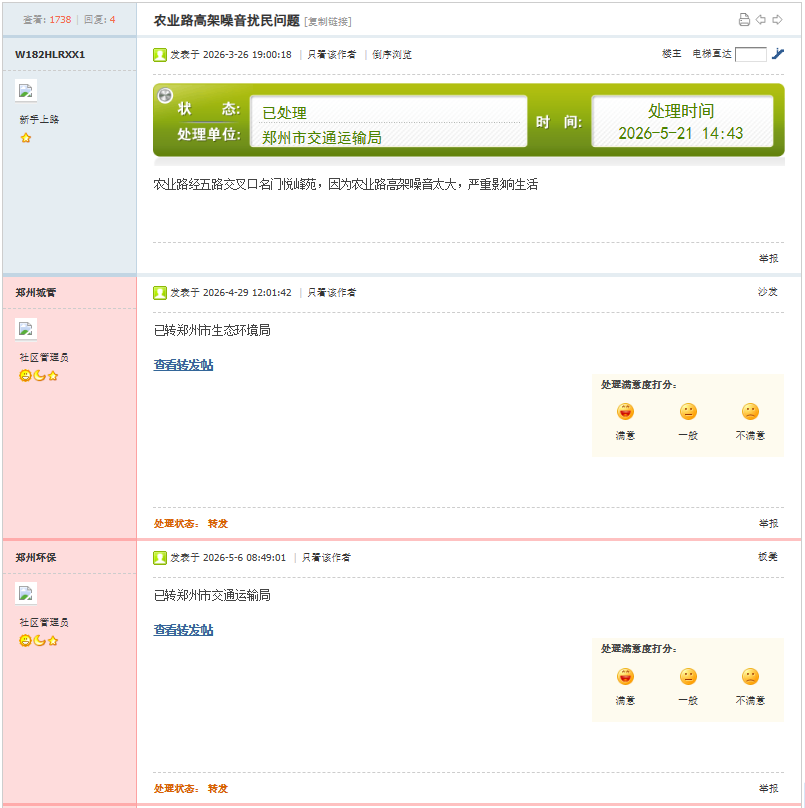
Task: Select handling unit 郑州市交通运输局
Action: pos(322,138)
